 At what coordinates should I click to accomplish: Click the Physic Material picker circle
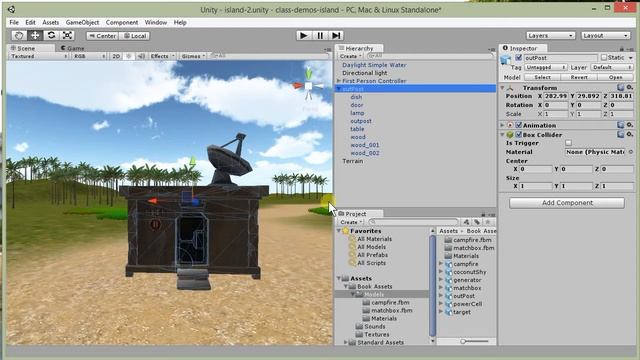pyautogui.click(x=631, y=152)
